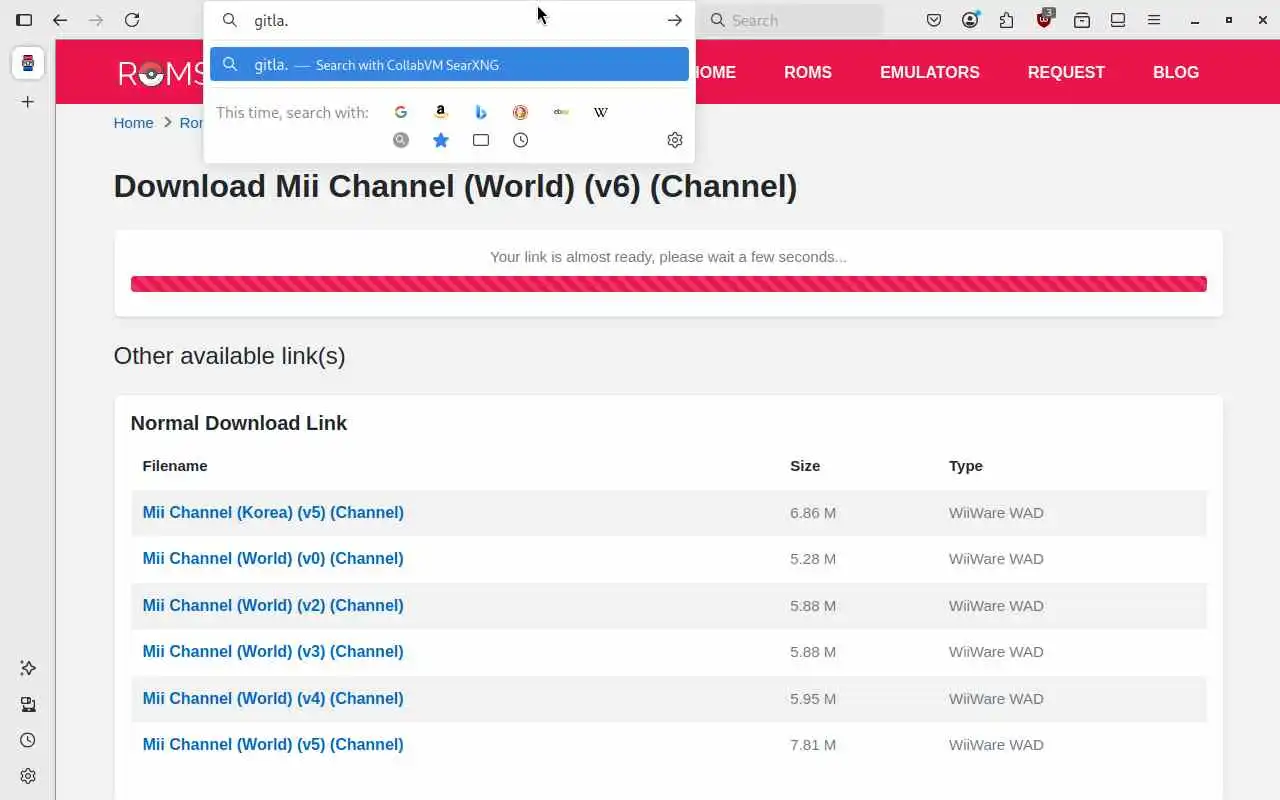The height and width of the screenshot is (800, 1280).
Task: Click the 'Filename' column header
Action: tap(175, 465)
